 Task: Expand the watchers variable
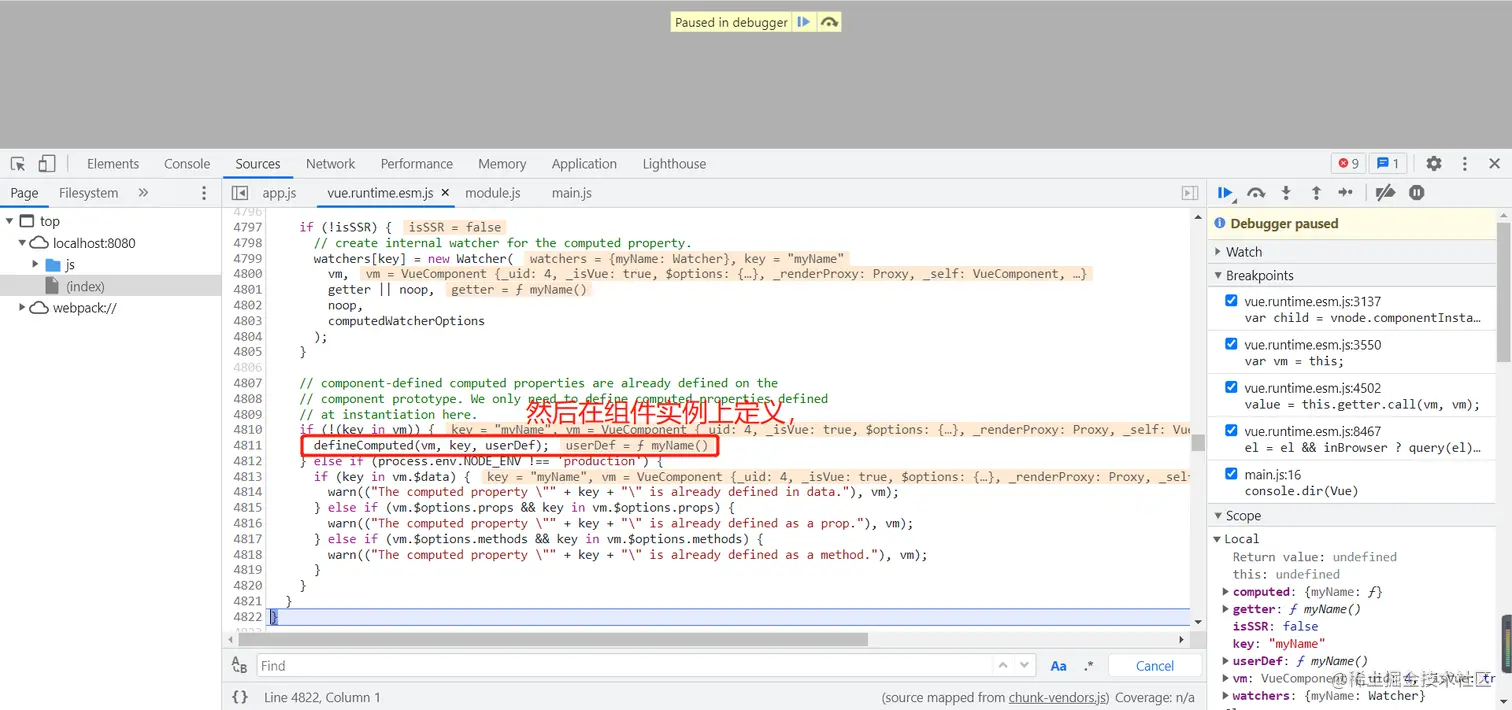(x=1226, y=696)
